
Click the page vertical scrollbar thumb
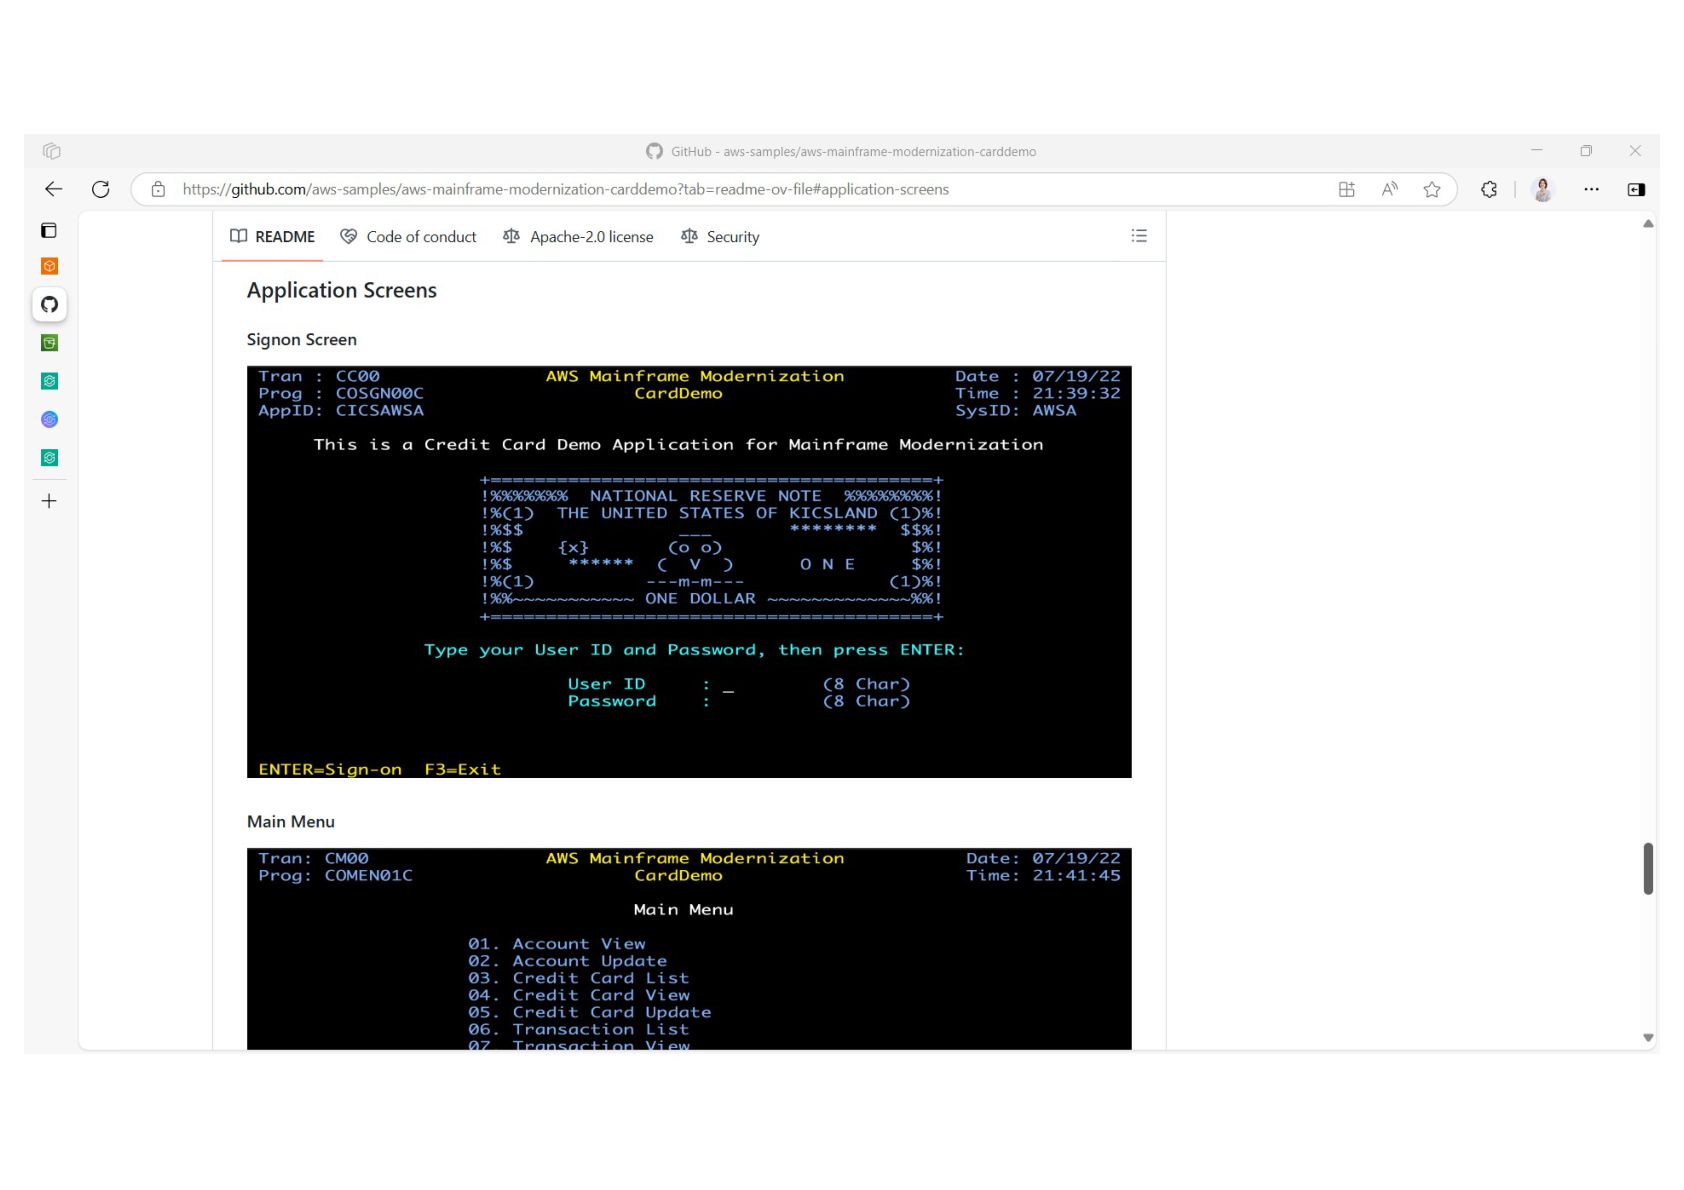pos(1648,868)
